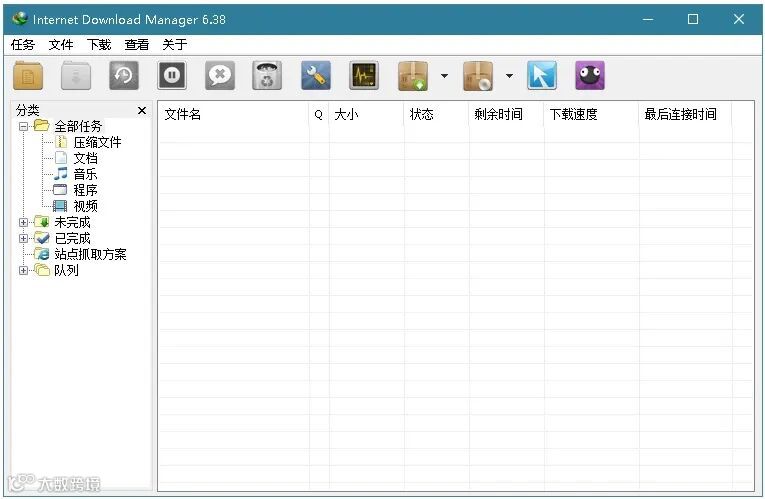Screen dimensions: 765x499
Task: Open the 任务 menu
Action: [22, 45]
